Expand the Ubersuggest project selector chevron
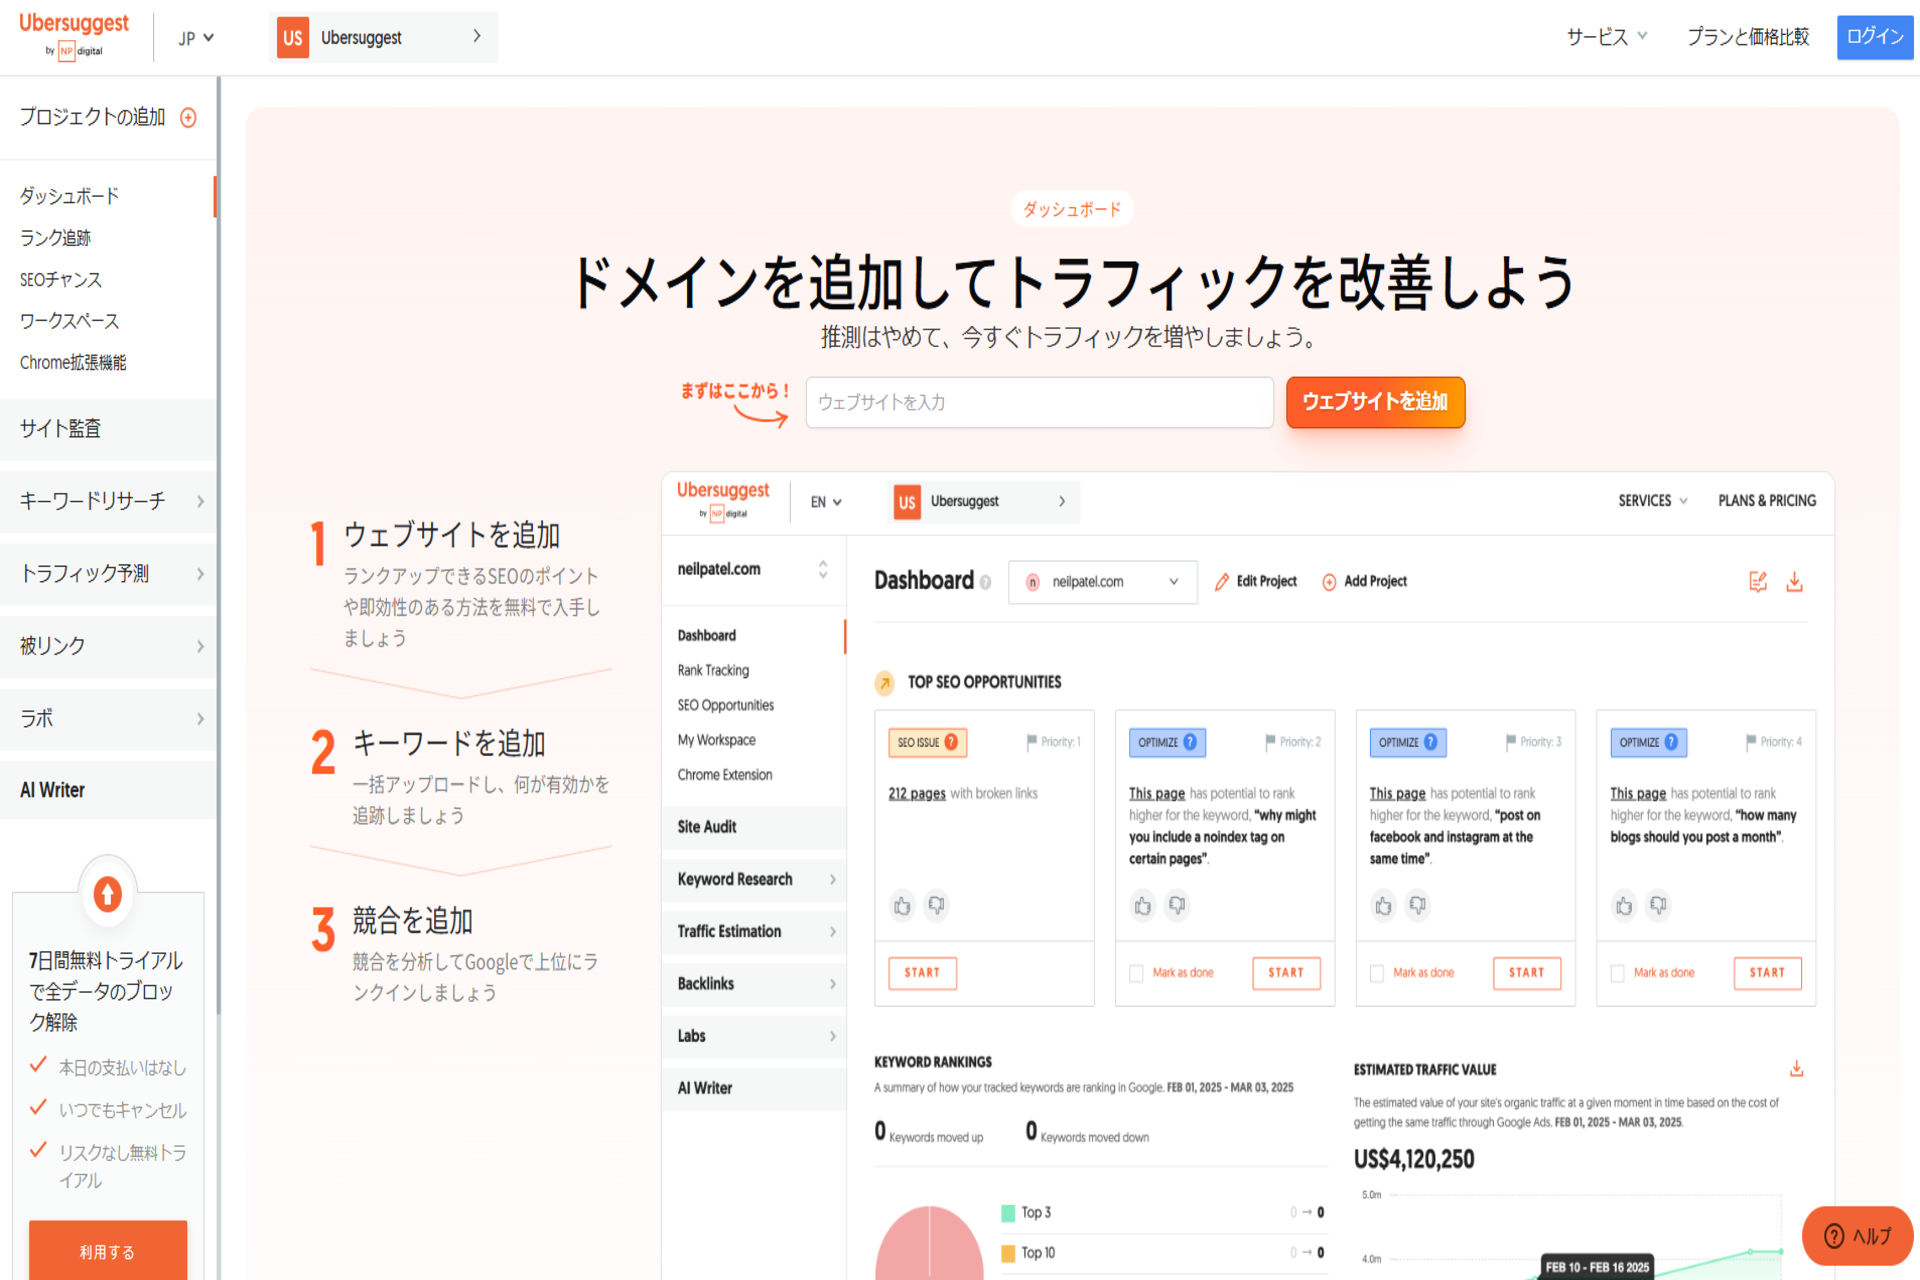Viewport: 1920px width, 1280px height. coord(477,36)
